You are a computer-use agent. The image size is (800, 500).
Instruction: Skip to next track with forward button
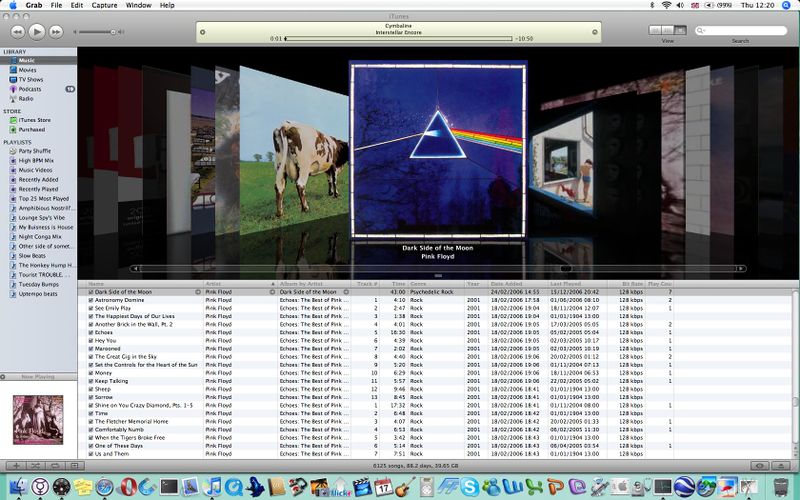[x=56, y=32]
